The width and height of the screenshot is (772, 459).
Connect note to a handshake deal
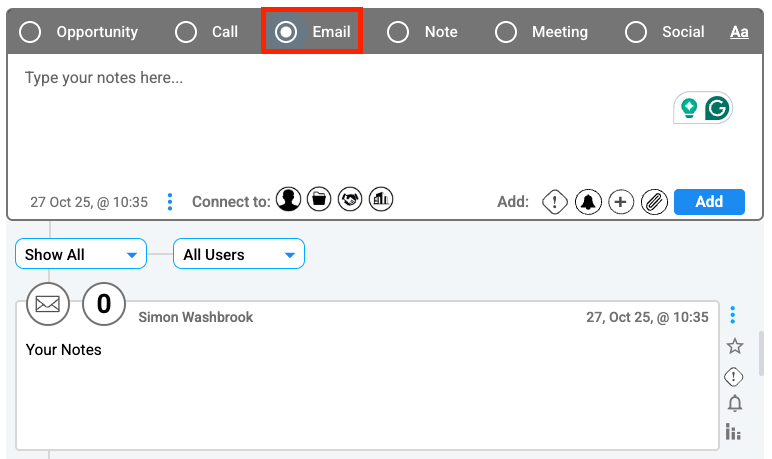[x=350, y=200]
